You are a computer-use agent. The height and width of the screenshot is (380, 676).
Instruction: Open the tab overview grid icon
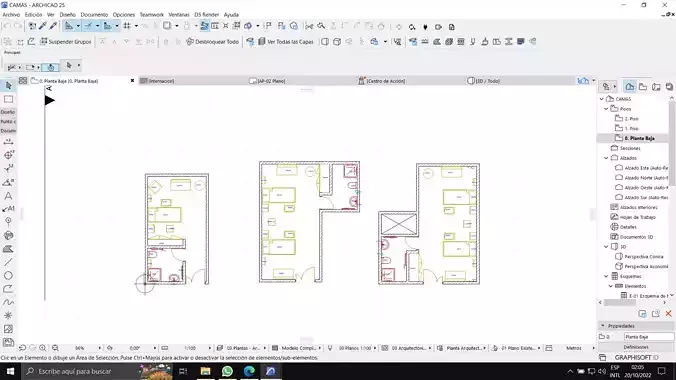pos(23,81)
